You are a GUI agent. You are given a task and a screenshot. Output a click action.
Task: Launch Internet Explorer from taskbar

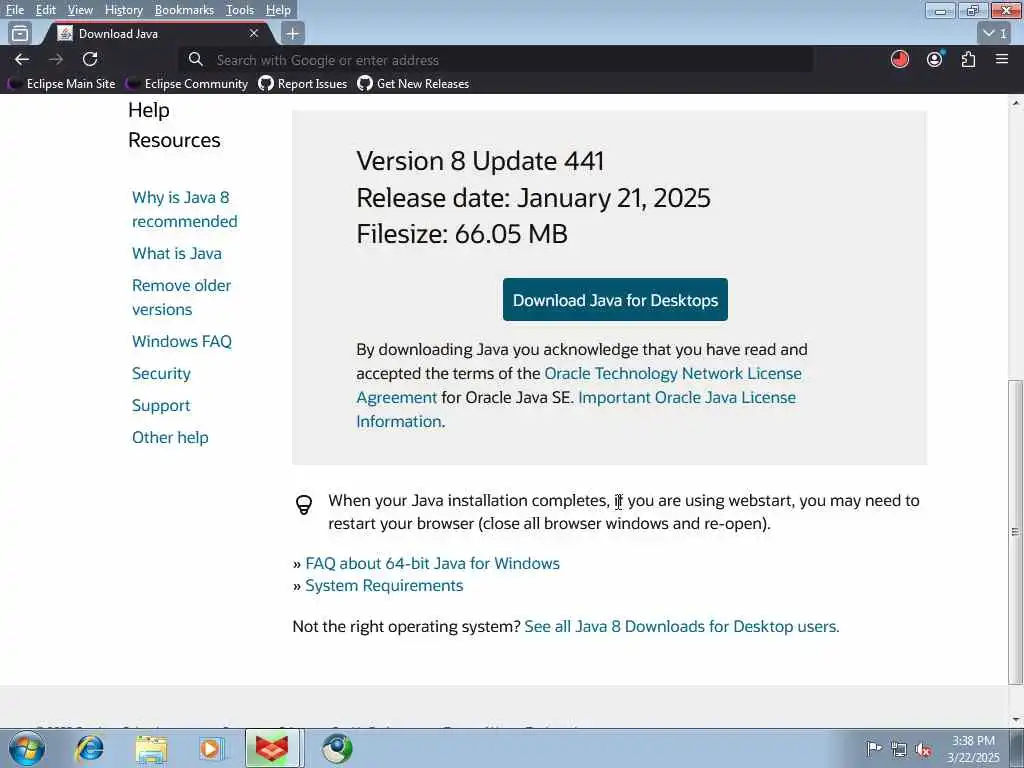(89, 748)
